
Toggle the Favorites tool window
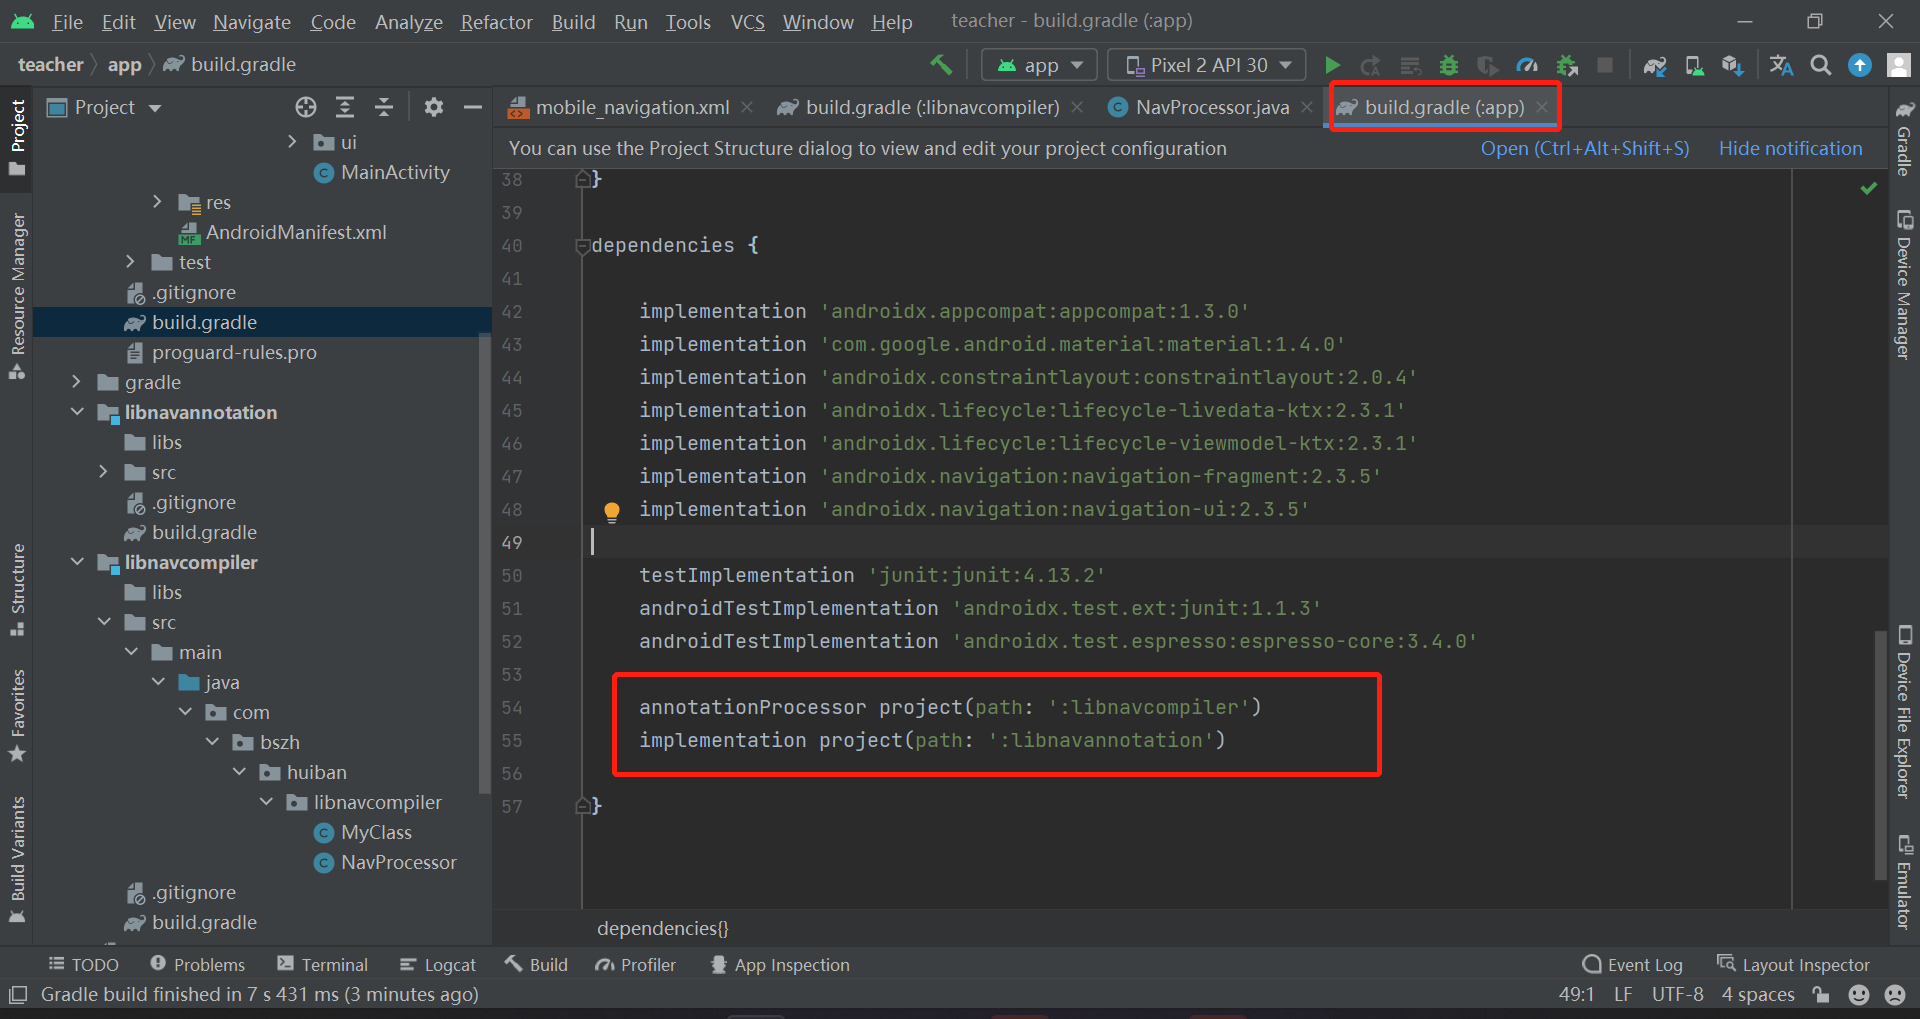pyautogui.click(x=17, y=715)
